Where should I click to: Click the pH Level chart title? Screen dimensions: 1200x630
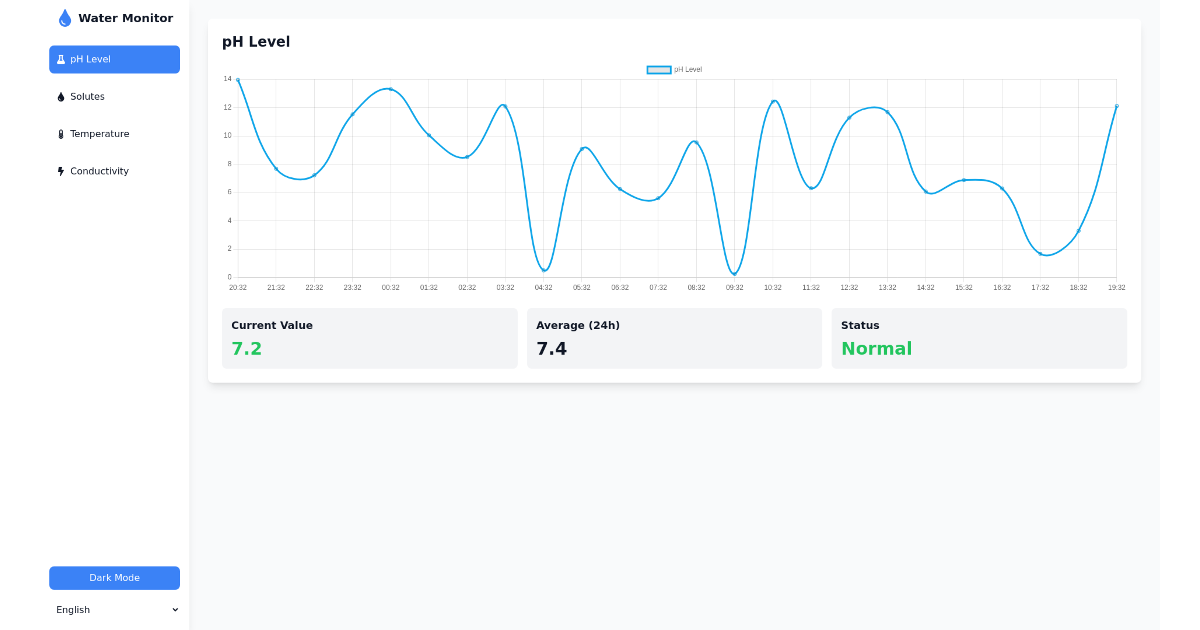click(256, 41)
